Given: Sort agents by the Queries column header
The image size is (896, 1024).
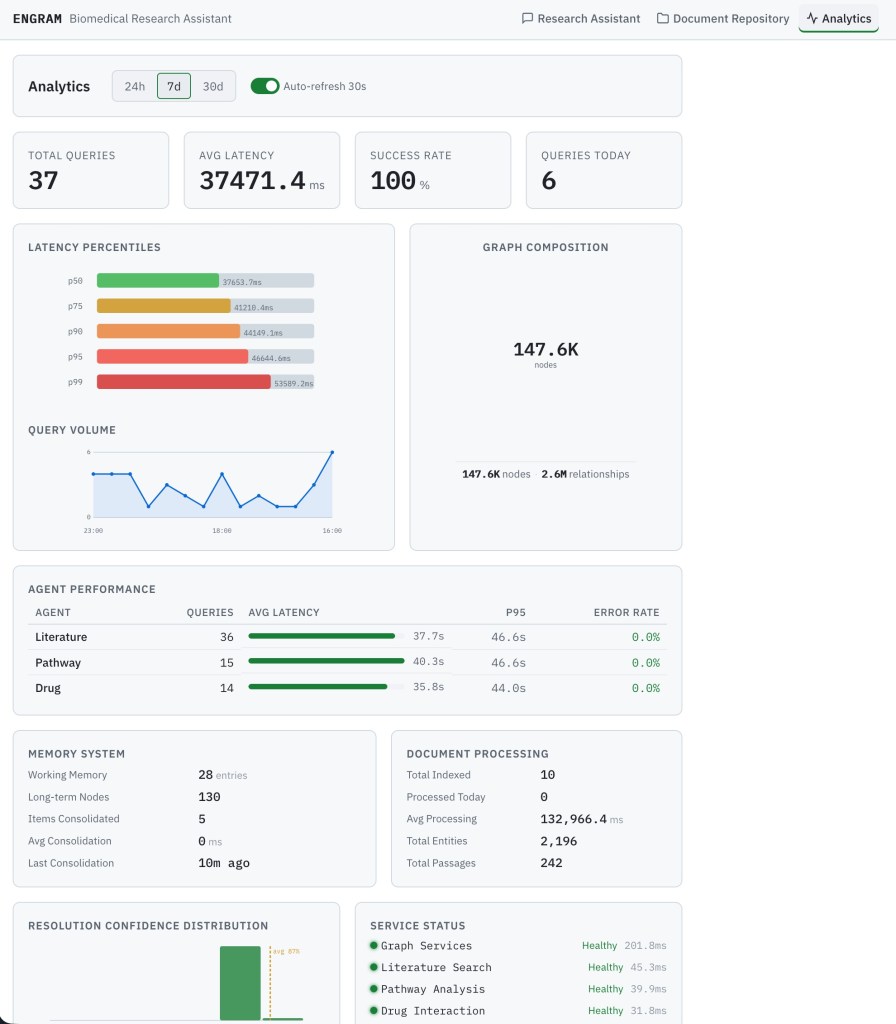Looking at the screenshot, I should tap(210, 612).
